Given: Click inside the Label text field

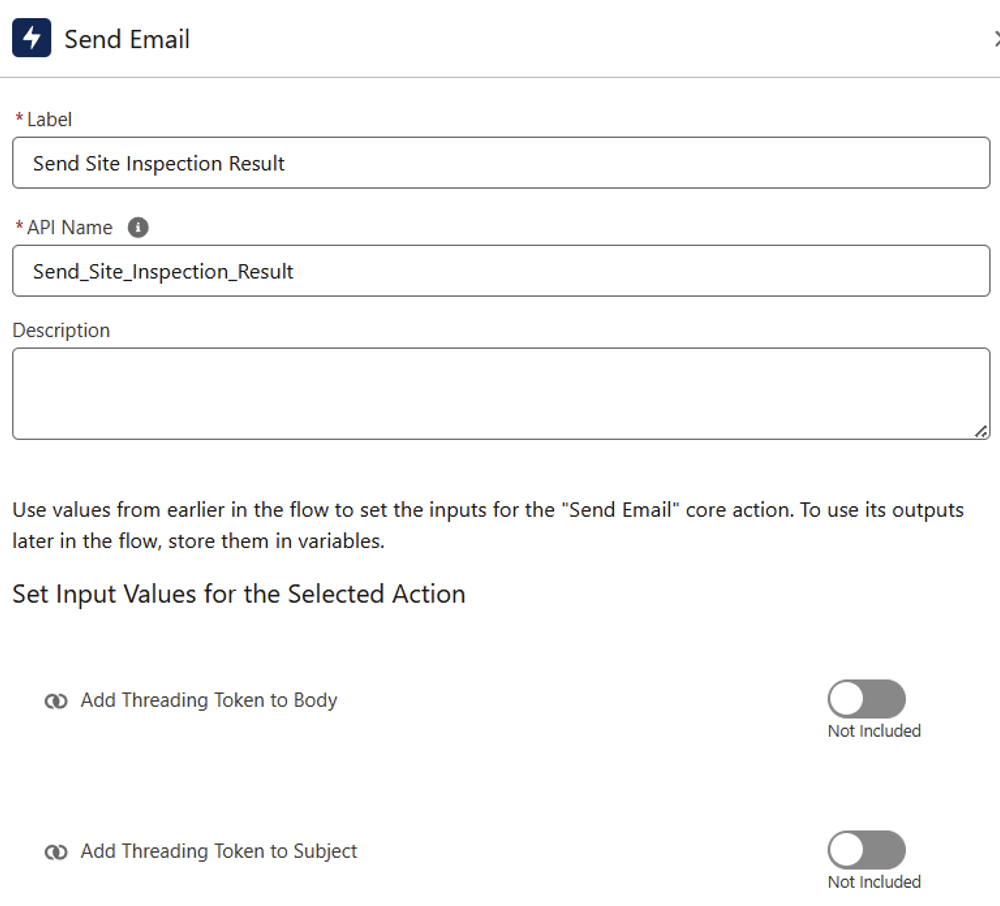Looking at the screenshot, I should tap(500, 163).
